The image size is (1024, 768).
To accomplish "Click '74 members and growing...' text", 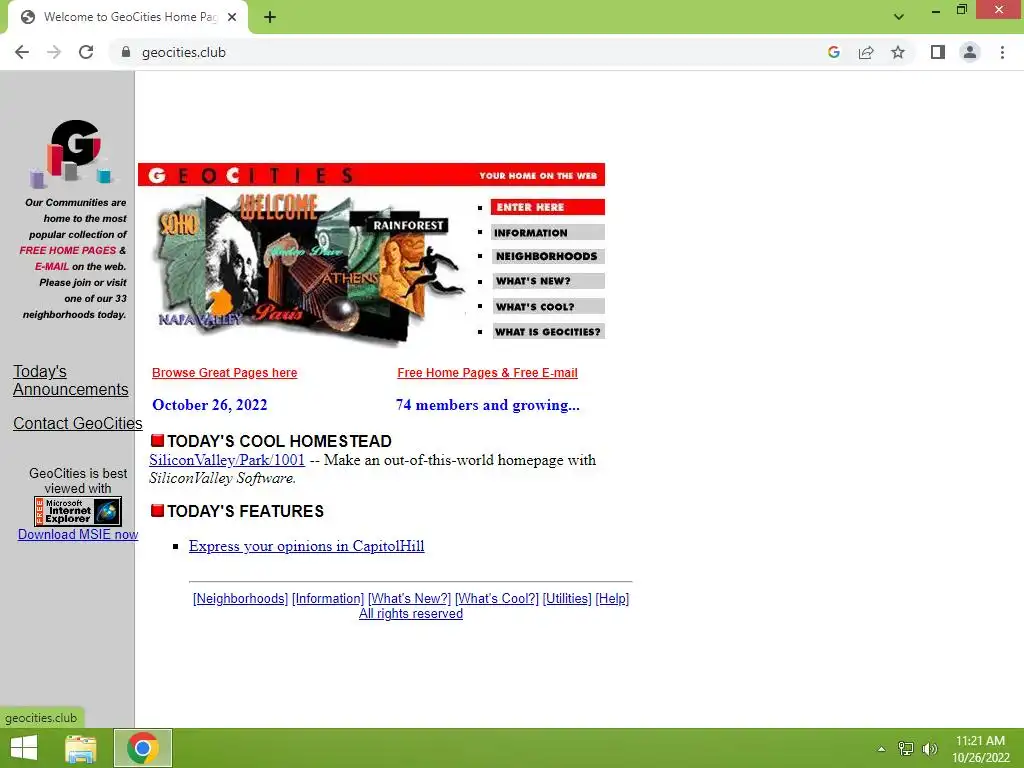I will pos(487,405).
